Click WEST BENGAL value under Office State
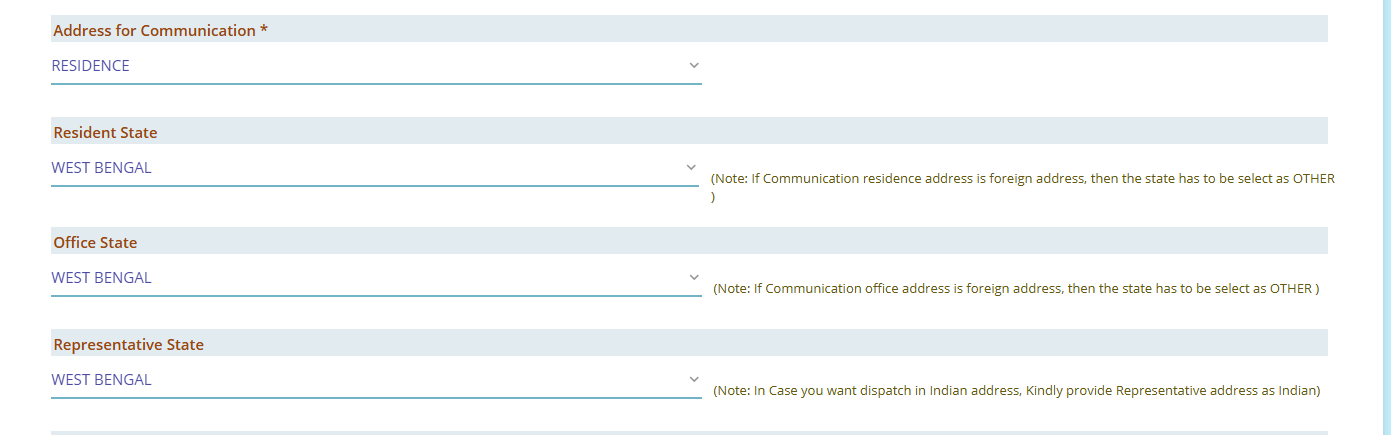Viewport: 1391px width, 435px height. (102, 278)
